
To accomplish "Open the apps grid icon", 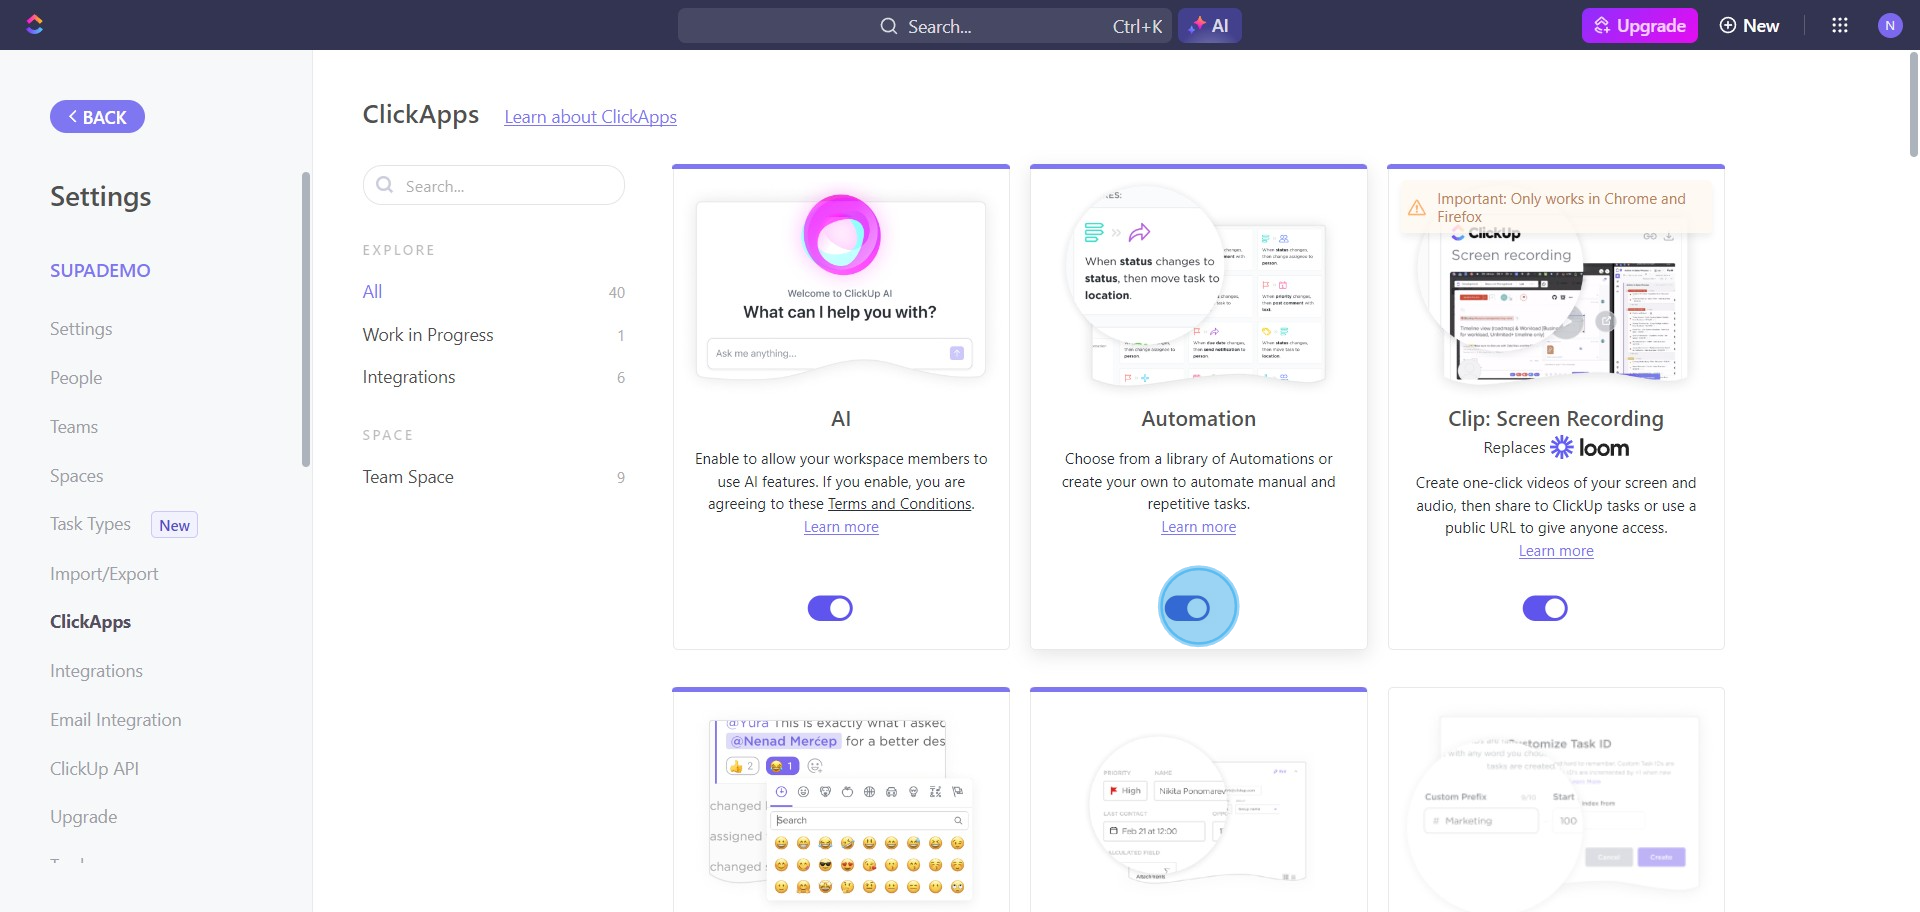I will pyautogui.click(x=1840, y=26).
